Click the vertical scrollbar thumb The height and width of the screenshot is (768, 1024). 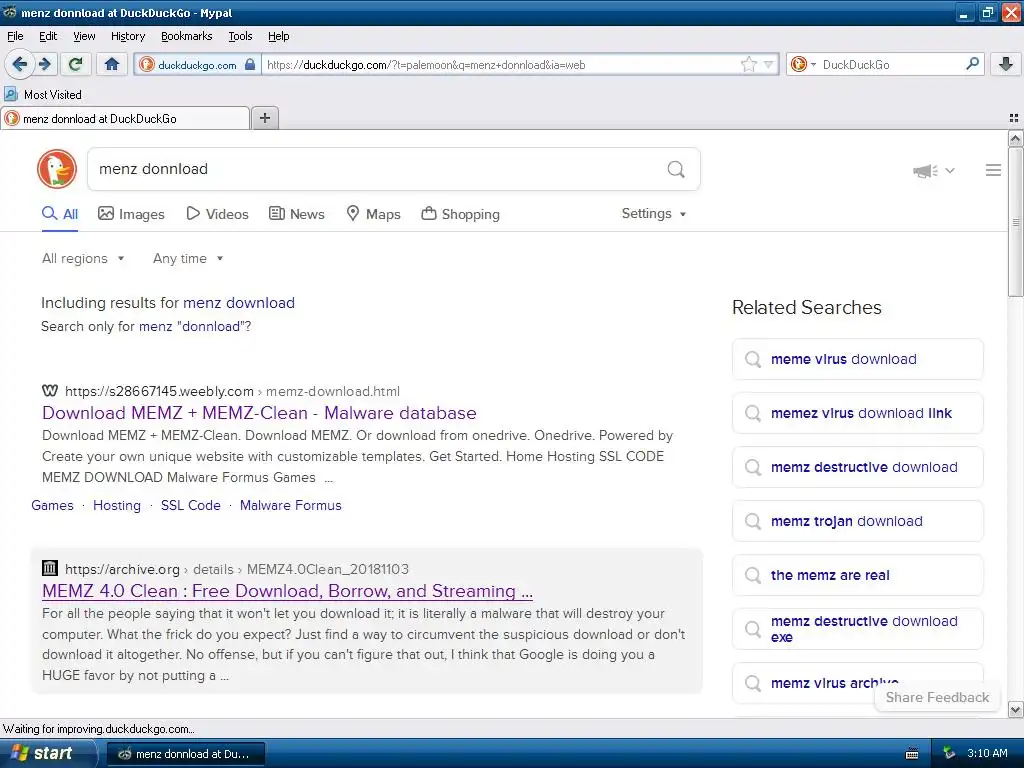point(1015,222)
